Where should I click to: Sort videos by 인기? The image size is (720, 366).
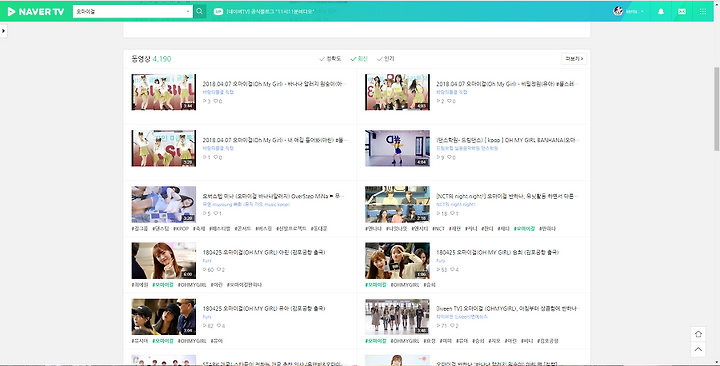point(386,59)
